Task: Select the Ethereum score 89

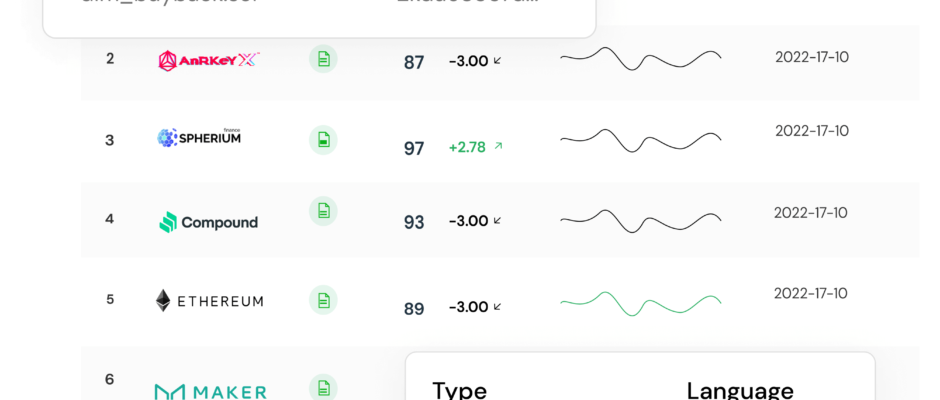Action: tap(414, 309)
